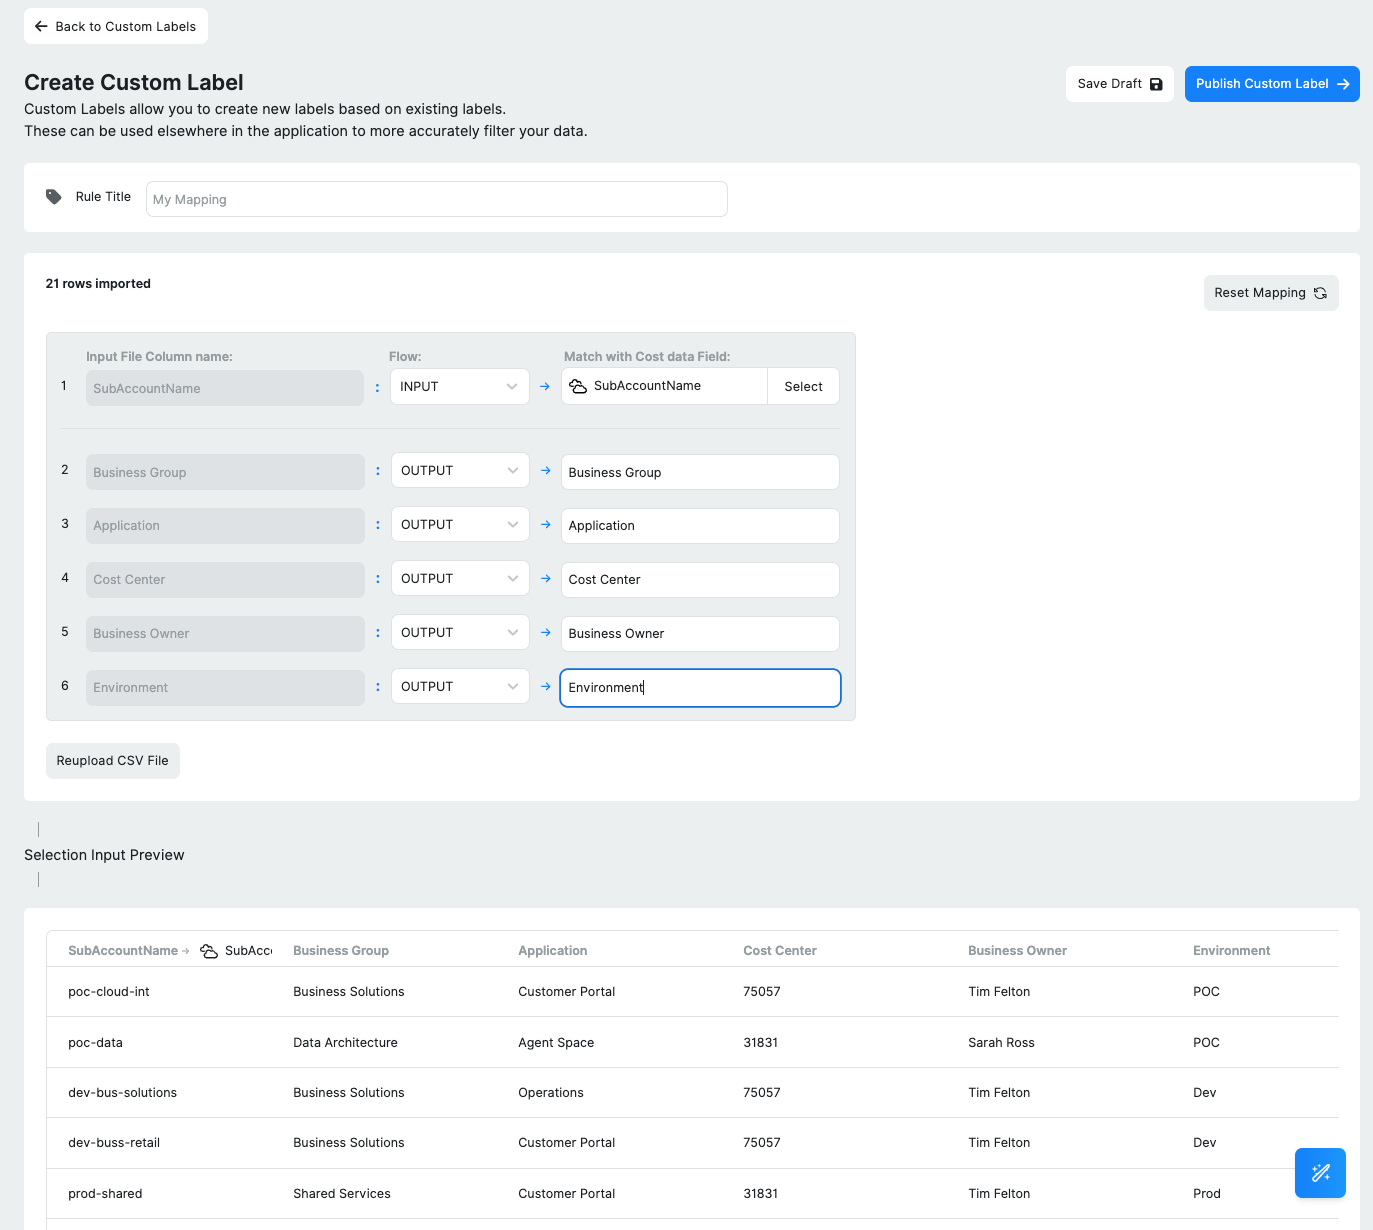This screenshot has height=1230, width=1373.
Task: Go back to Custom Labels
Action: click(116, 26)
